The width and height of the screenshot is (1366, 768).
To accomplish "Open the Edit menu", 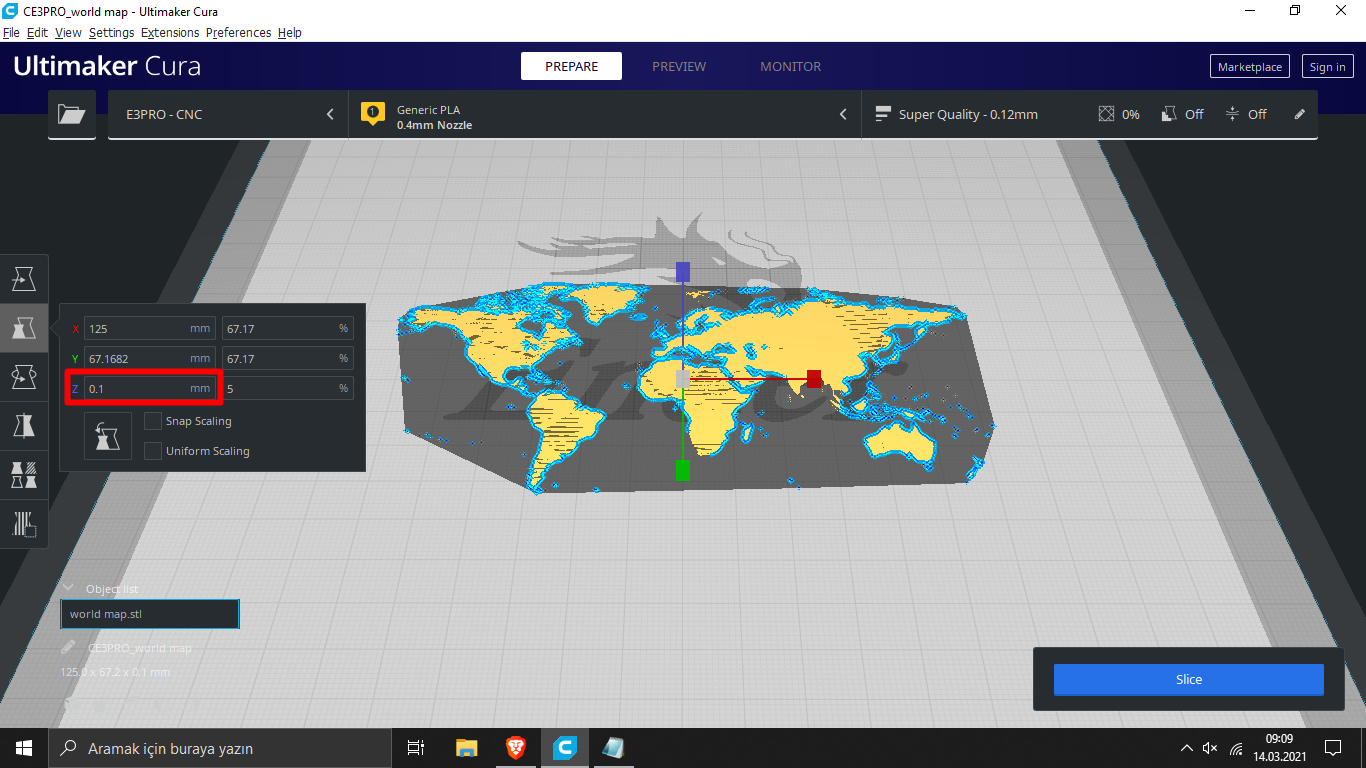I will (x=37, y=32).
